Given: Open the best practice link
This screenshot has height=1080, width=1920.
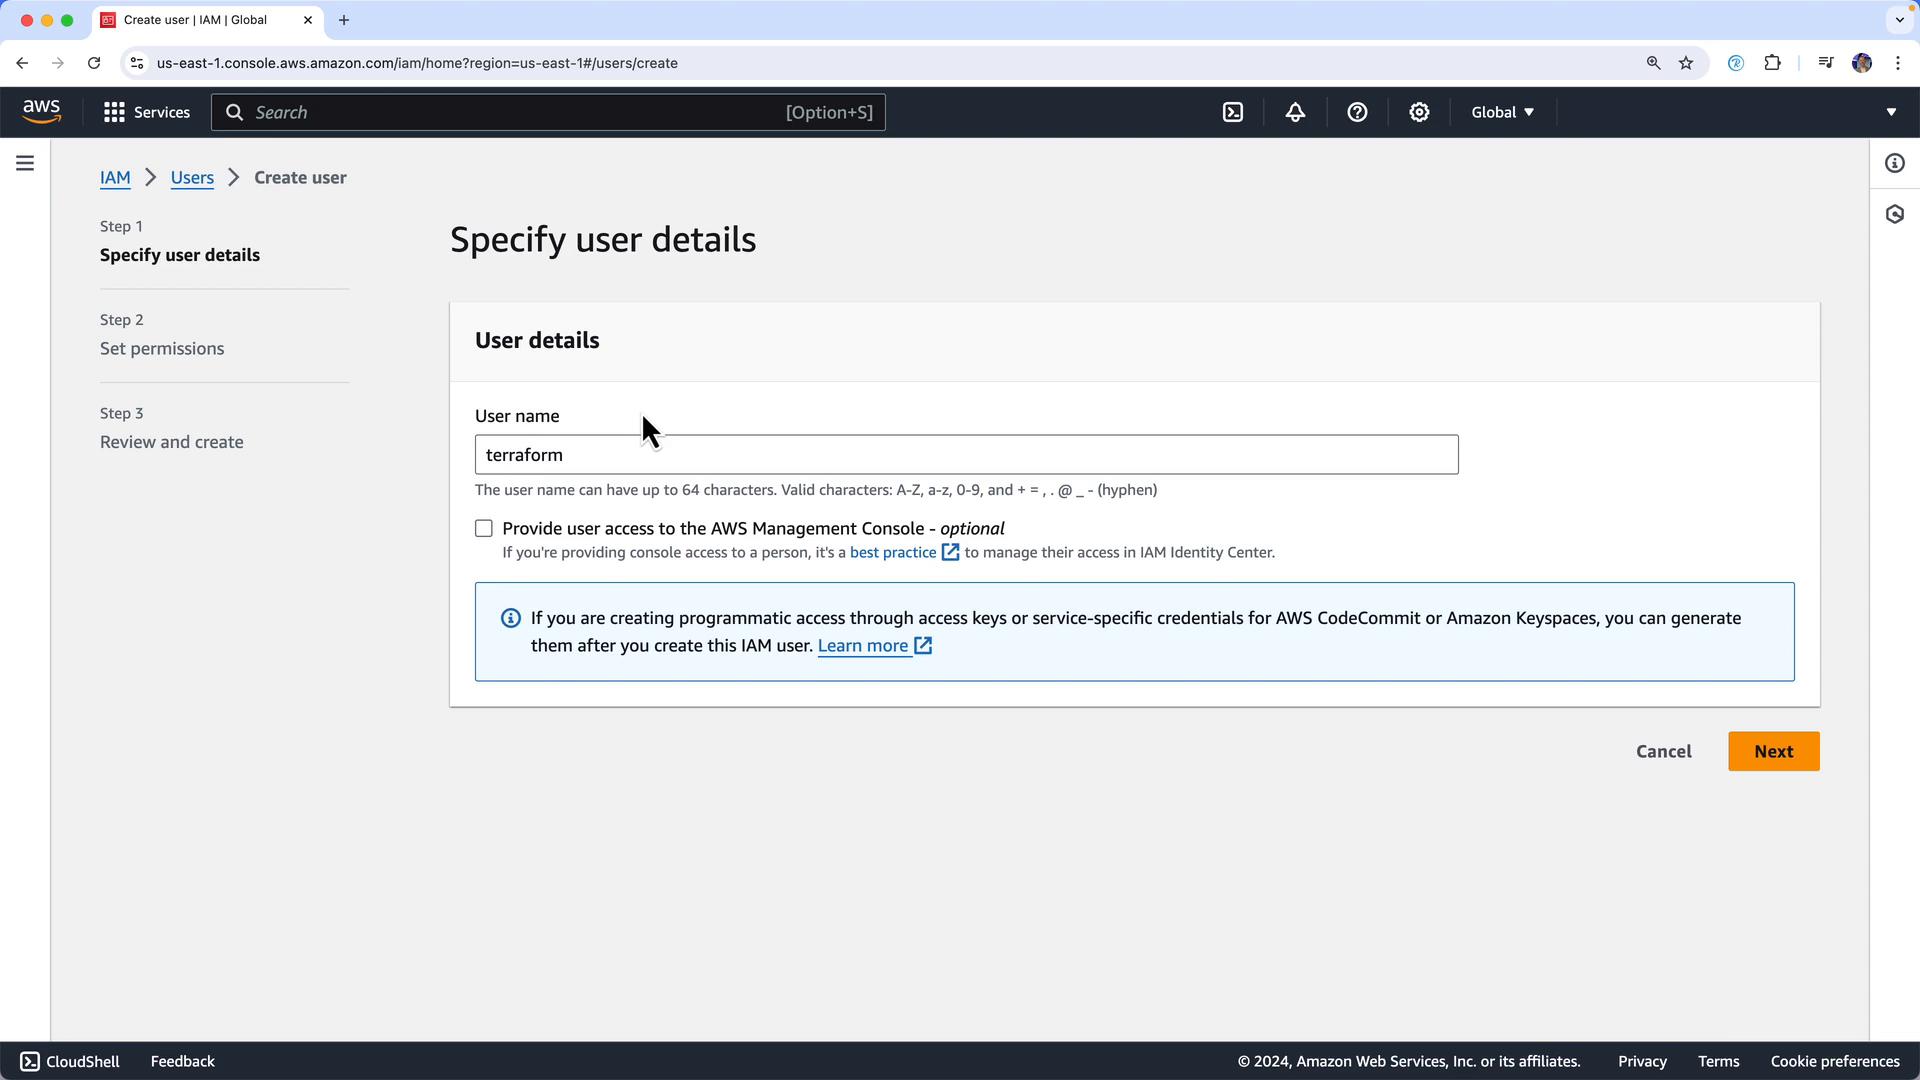Looking at the screenshot, I should 904,552.
